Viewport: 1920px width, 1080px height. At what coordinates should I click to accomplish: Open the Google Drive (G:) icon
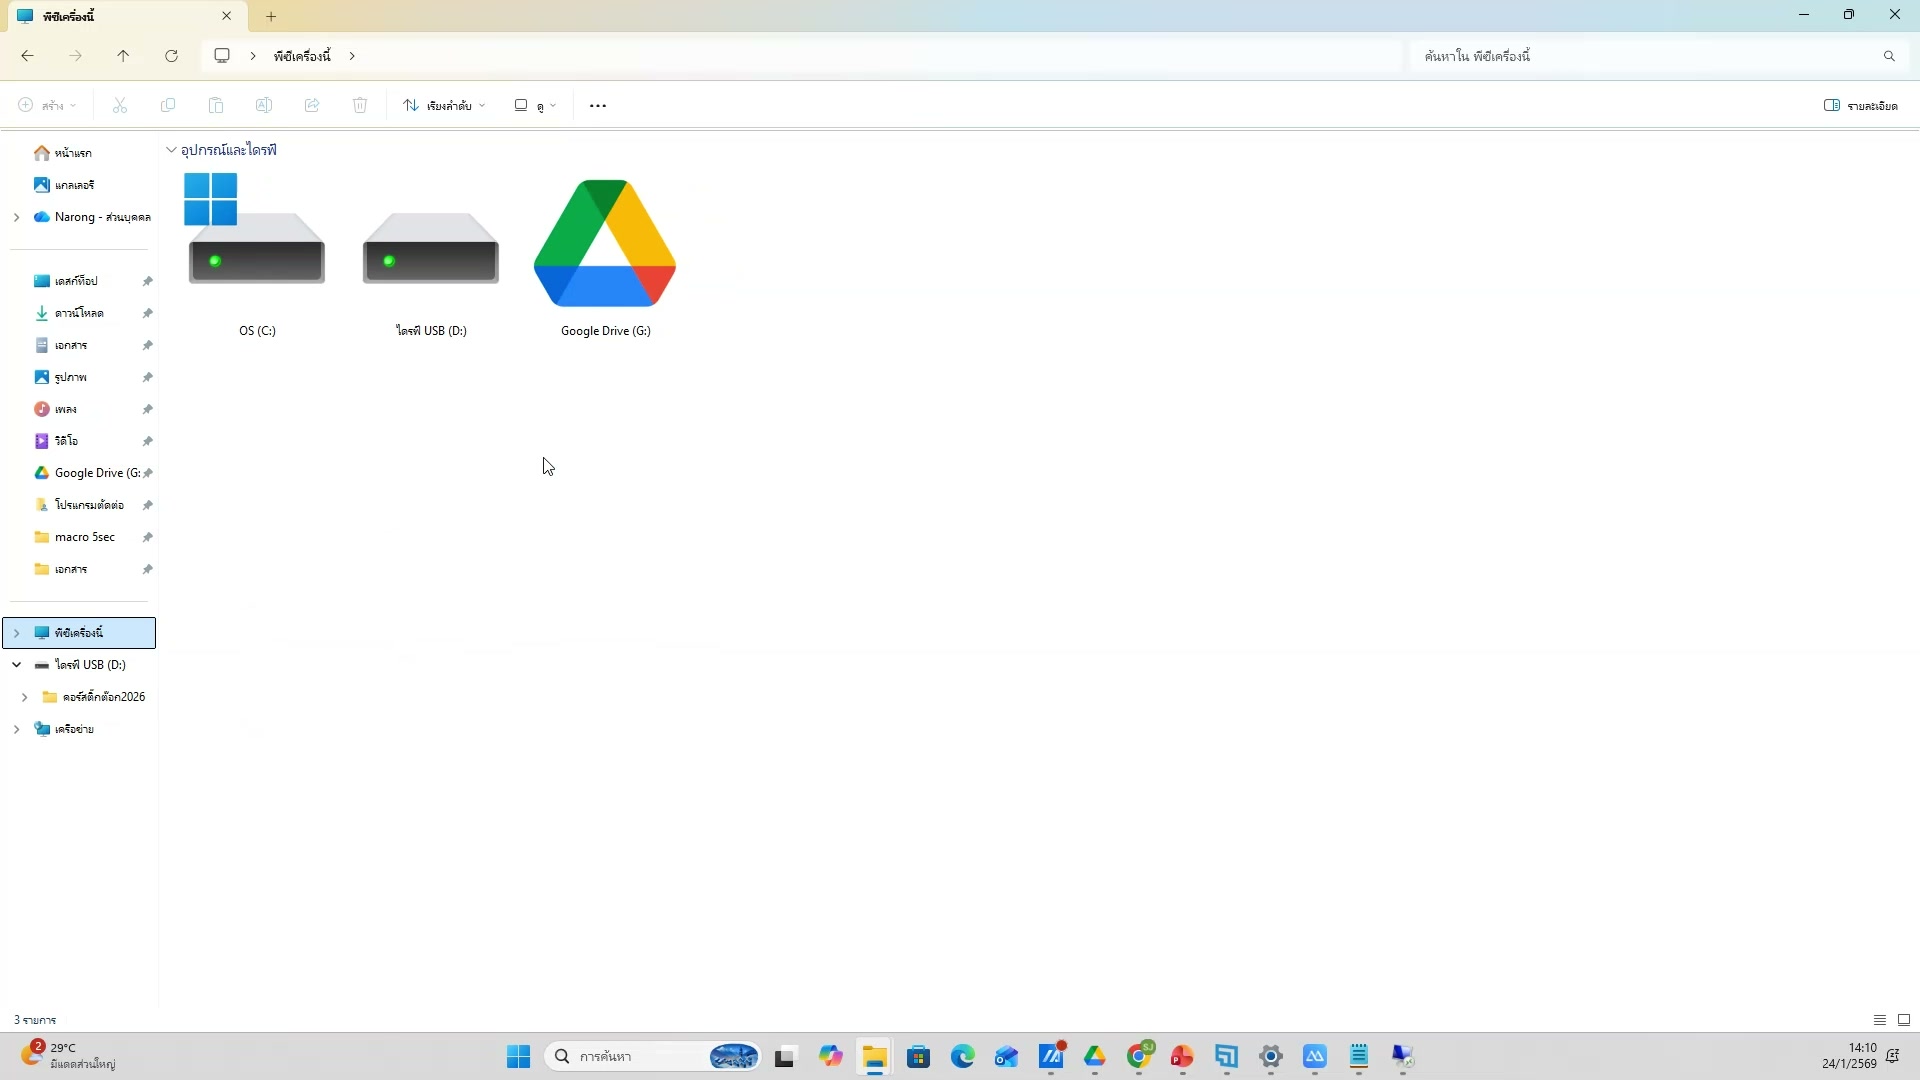[x=605, y=245]
